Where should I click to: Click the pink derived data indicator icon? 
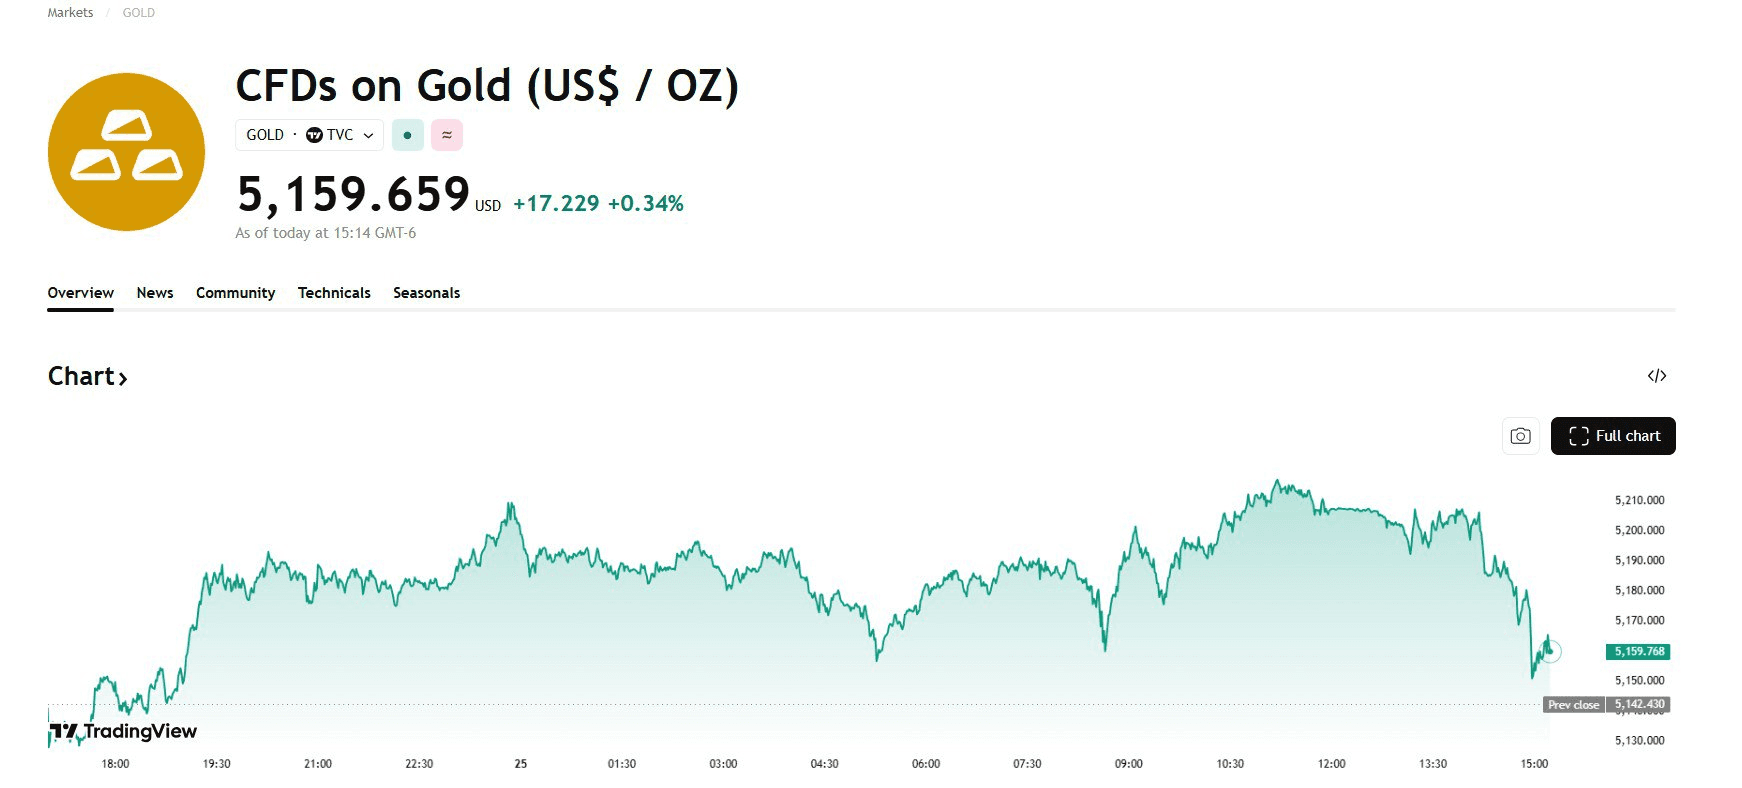[x=447, y=135]
